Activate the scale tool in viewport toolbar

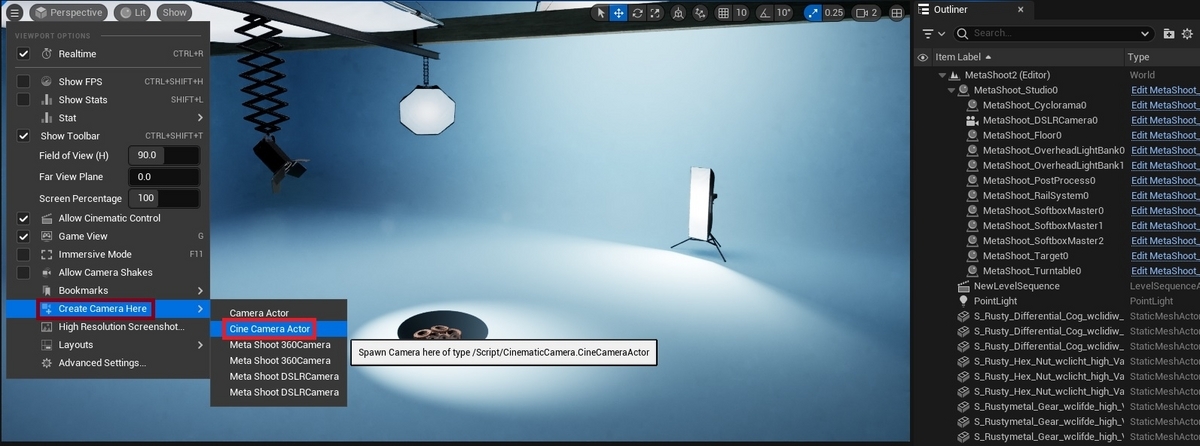(x=654, y=13)
